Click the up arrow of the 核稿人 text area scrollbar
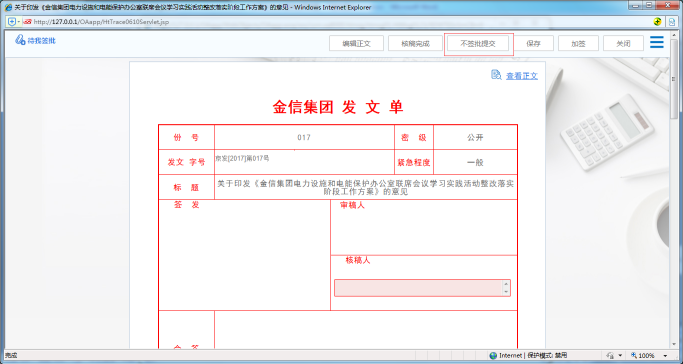Image resolution: width=683 pixels, height=364 pixels. click(506, 283)
